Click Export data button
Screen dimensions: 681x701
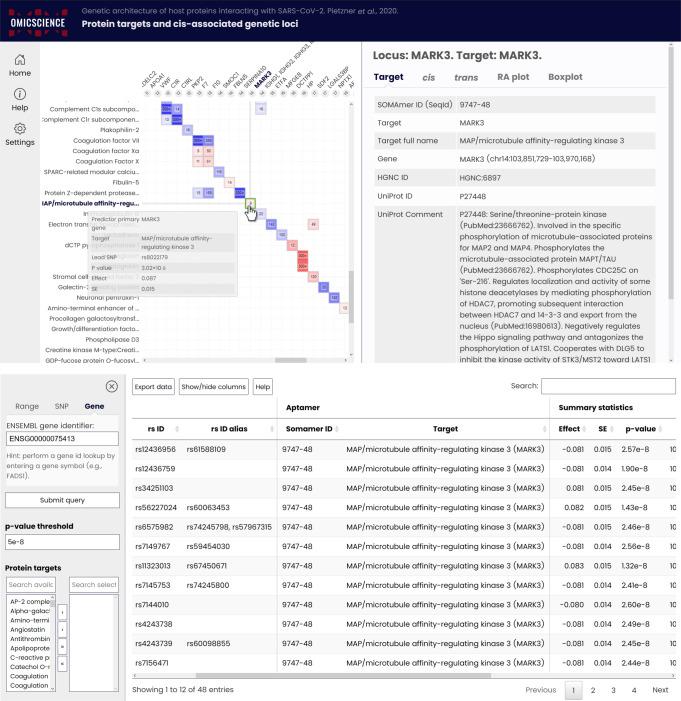coord(153,387)
